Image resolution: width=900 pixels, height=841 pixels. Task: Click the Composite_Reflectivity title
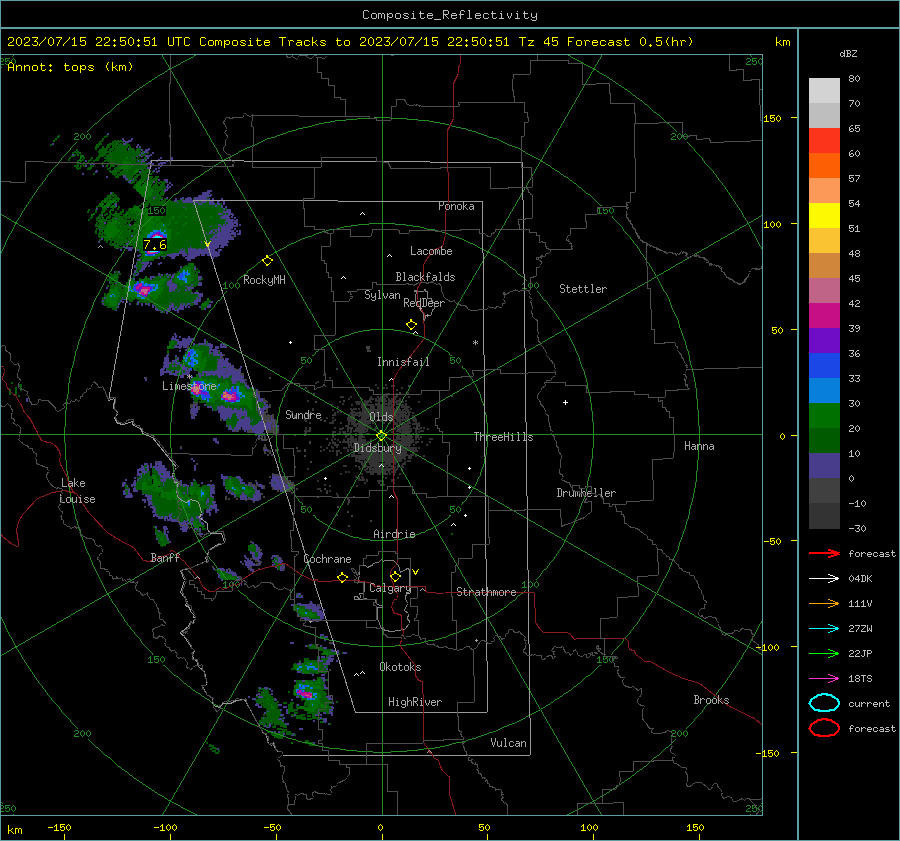(x=450, y=15)
